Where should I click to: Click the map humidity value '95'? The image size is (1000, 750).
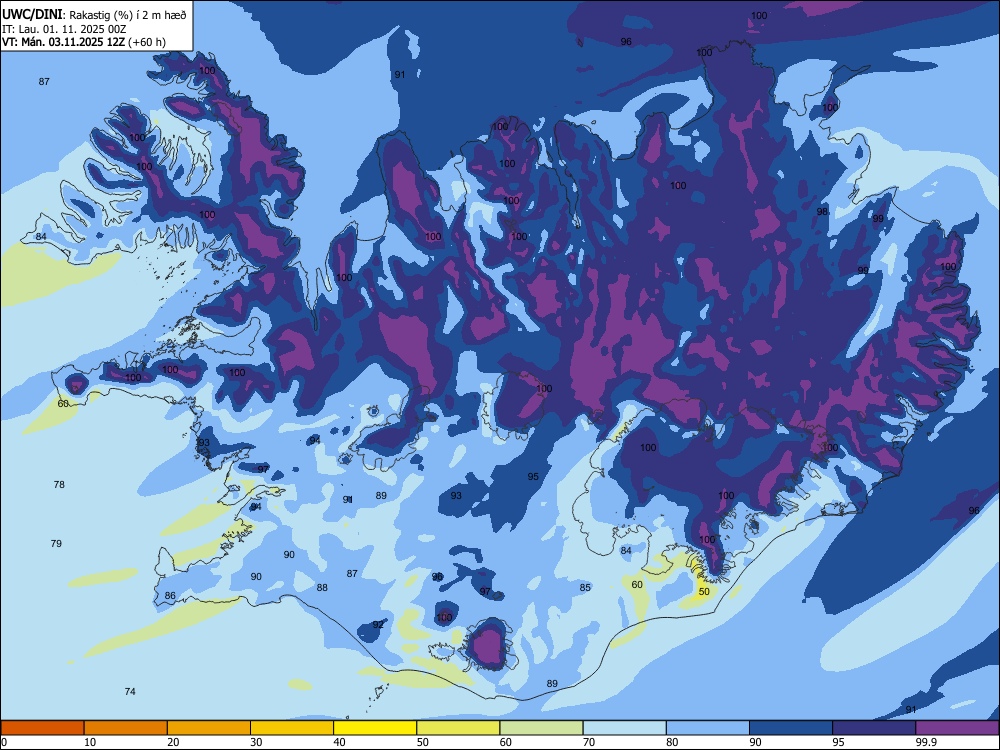pyautogui.click(x=533, y=476)
